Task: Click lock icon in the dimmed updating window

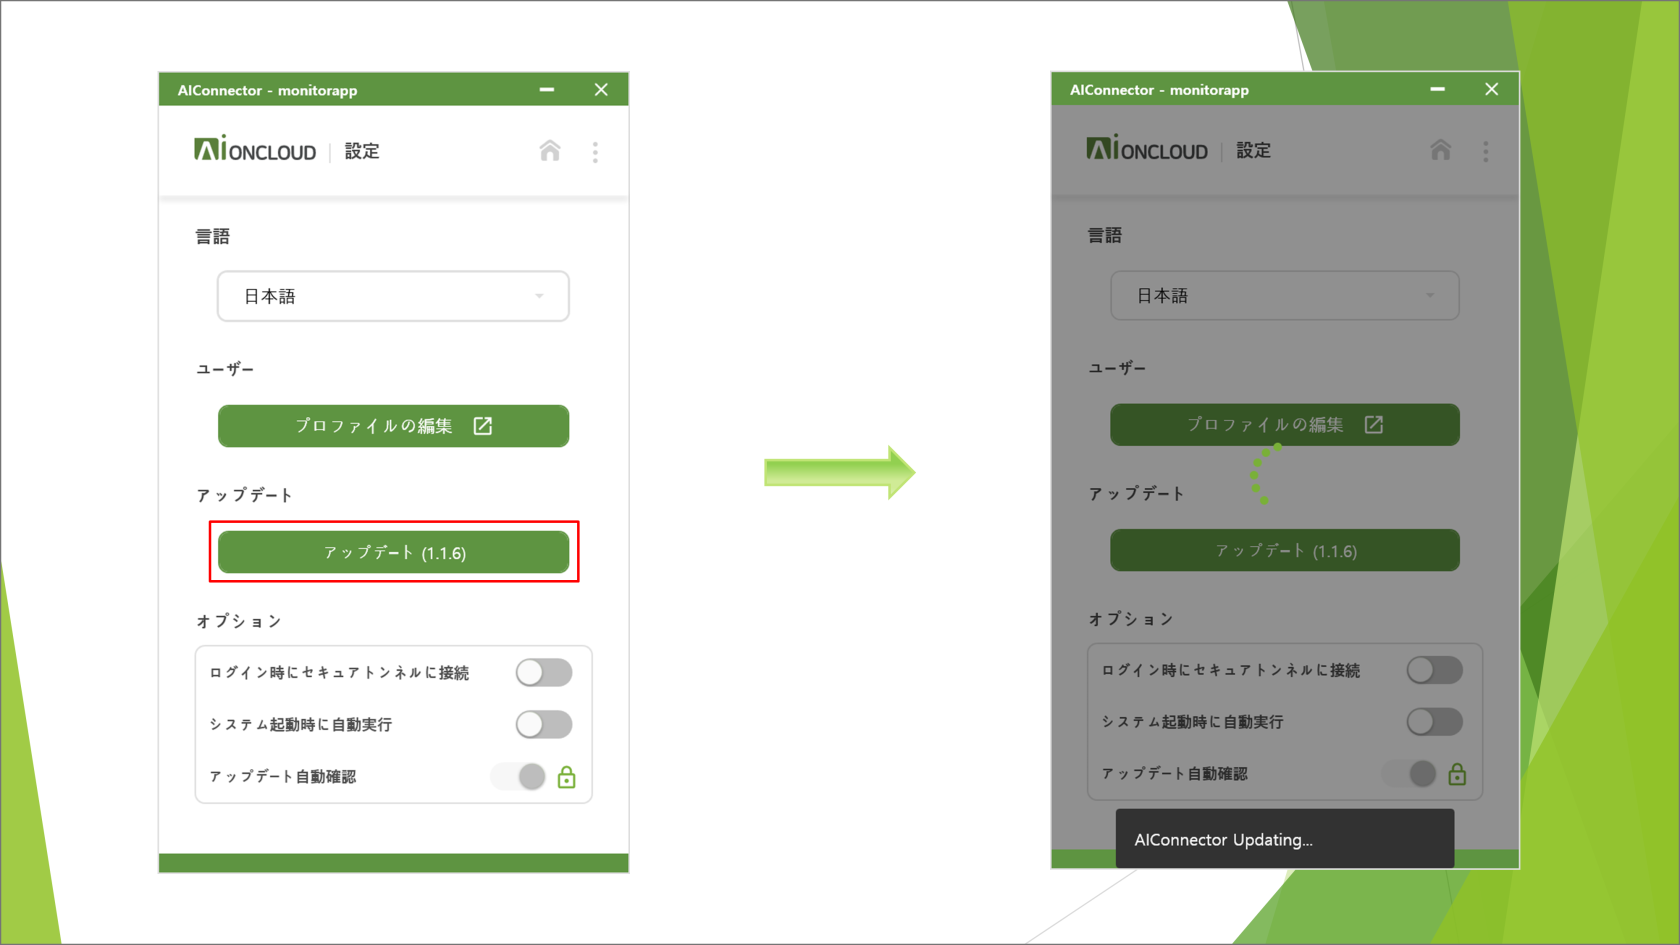Action: tap(1457, 774)
